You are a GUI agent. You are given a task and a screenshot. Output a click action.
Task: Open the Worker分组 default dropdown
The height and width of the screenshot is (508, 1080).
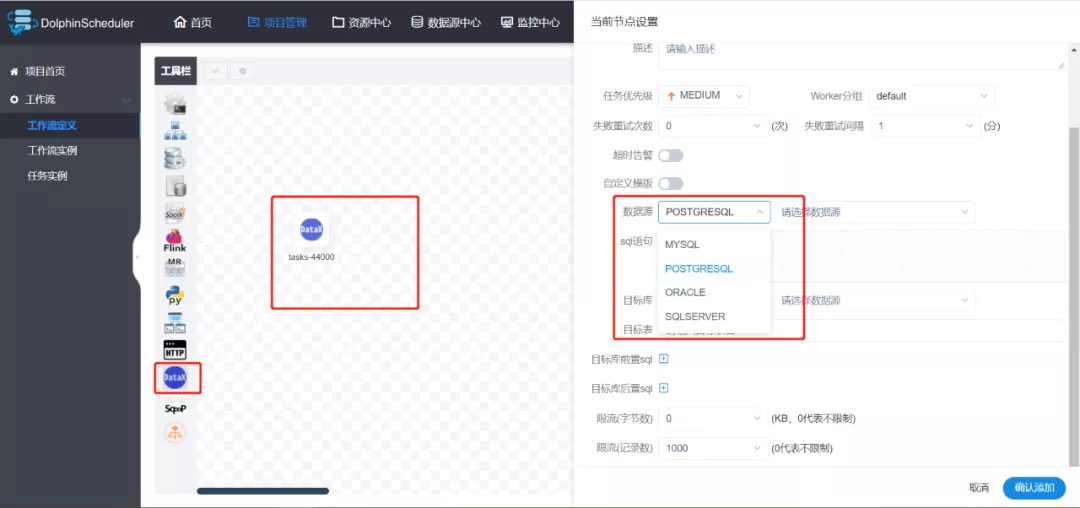933,96
